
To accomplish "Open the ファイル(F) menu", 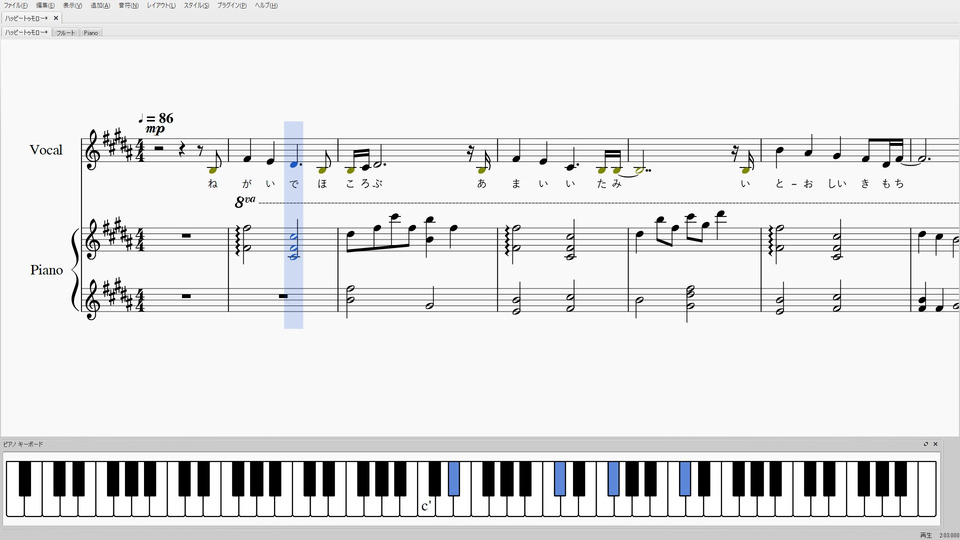I will coord(15,6).
